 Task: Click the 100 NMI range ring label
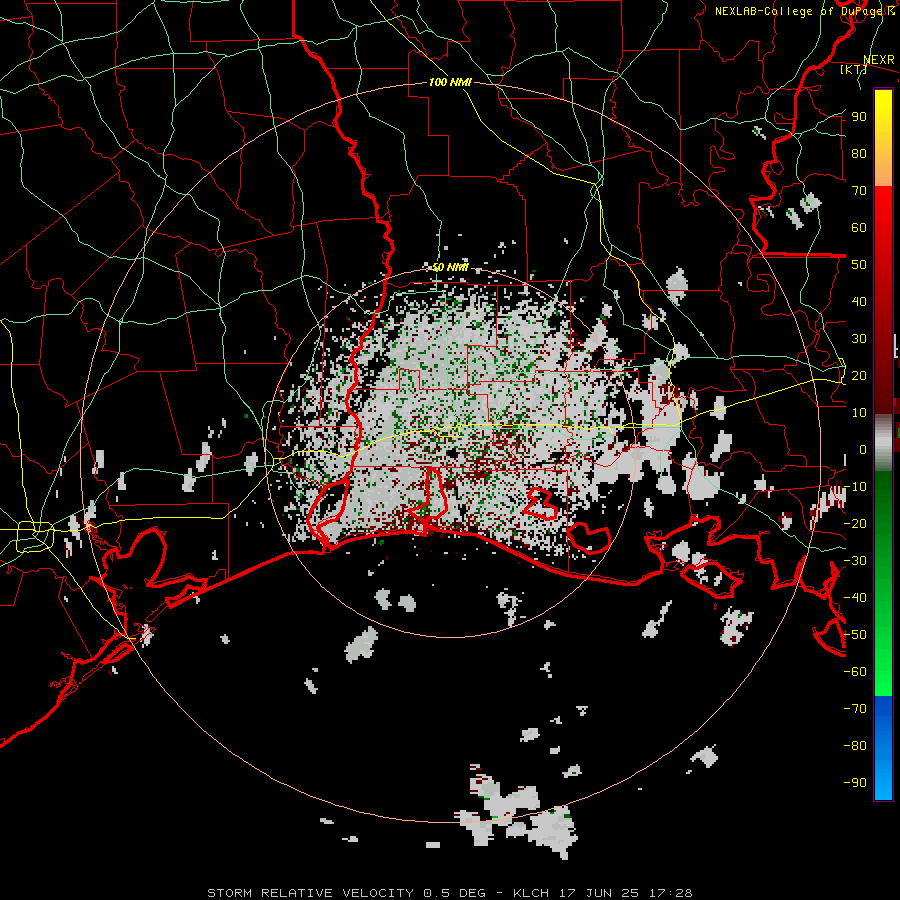pyautogui.click(x=450, y=83)
